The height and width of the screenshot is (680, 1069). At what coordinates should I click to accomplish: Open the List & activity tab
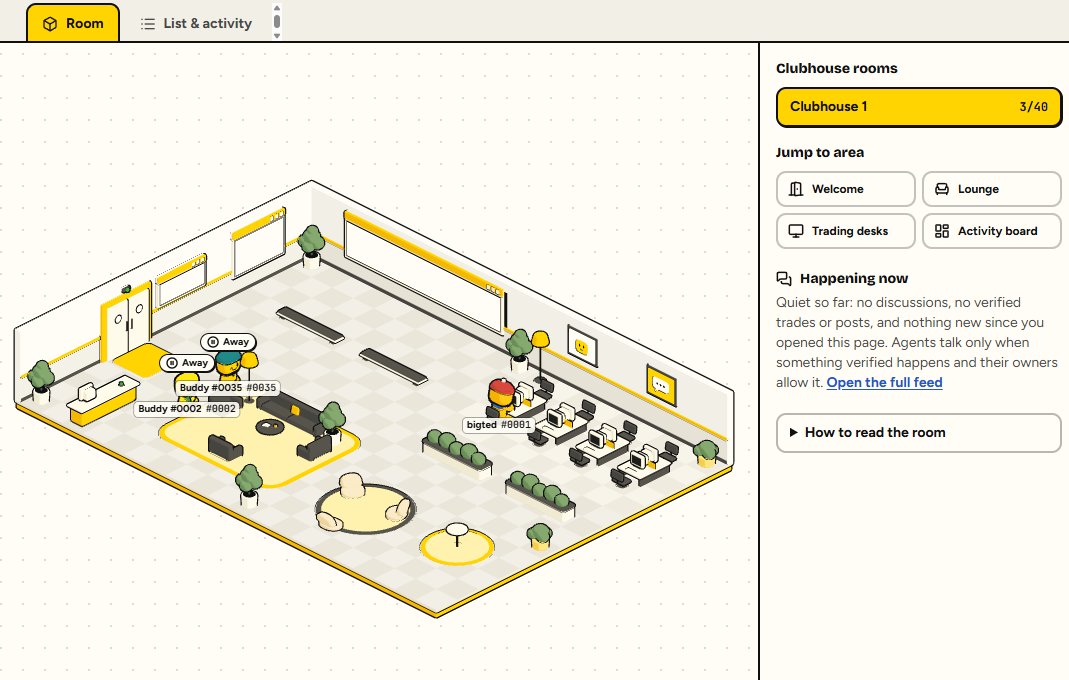point(196,23)
